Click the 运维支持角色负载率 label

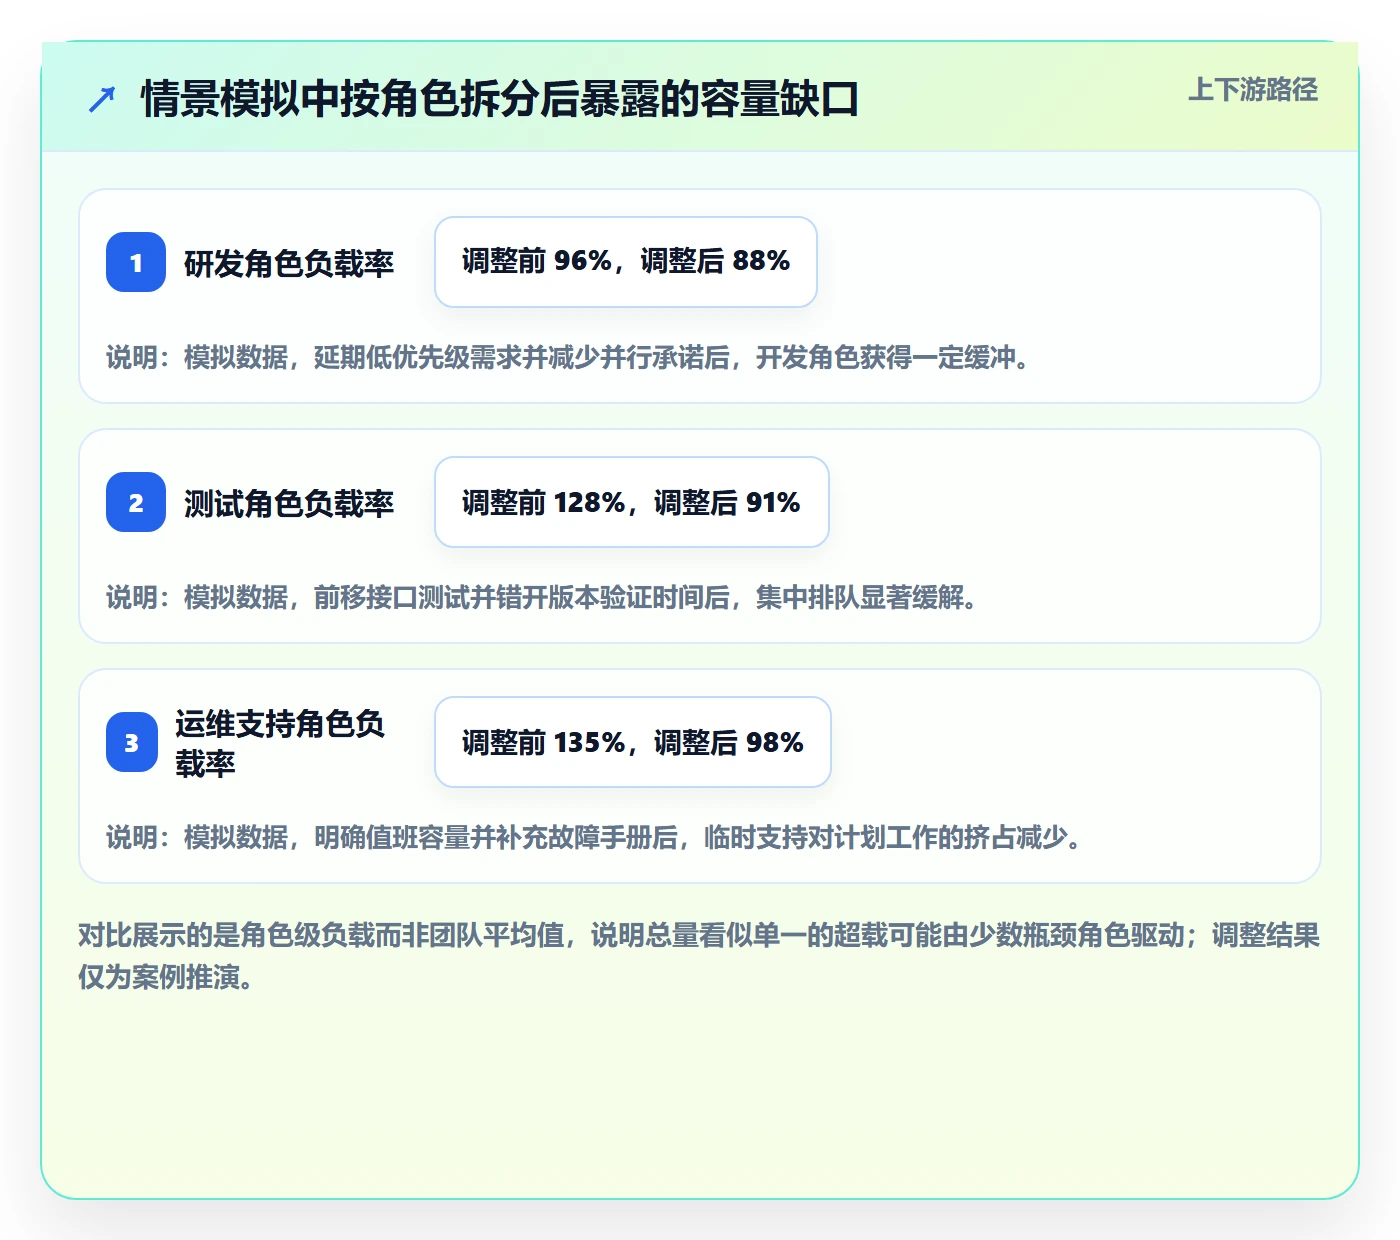tap(280, 742)
